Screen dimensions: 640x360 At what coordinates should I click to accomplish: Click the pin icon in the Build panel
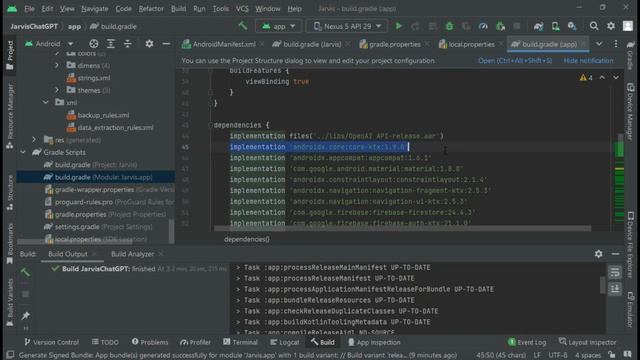[25, 316]
